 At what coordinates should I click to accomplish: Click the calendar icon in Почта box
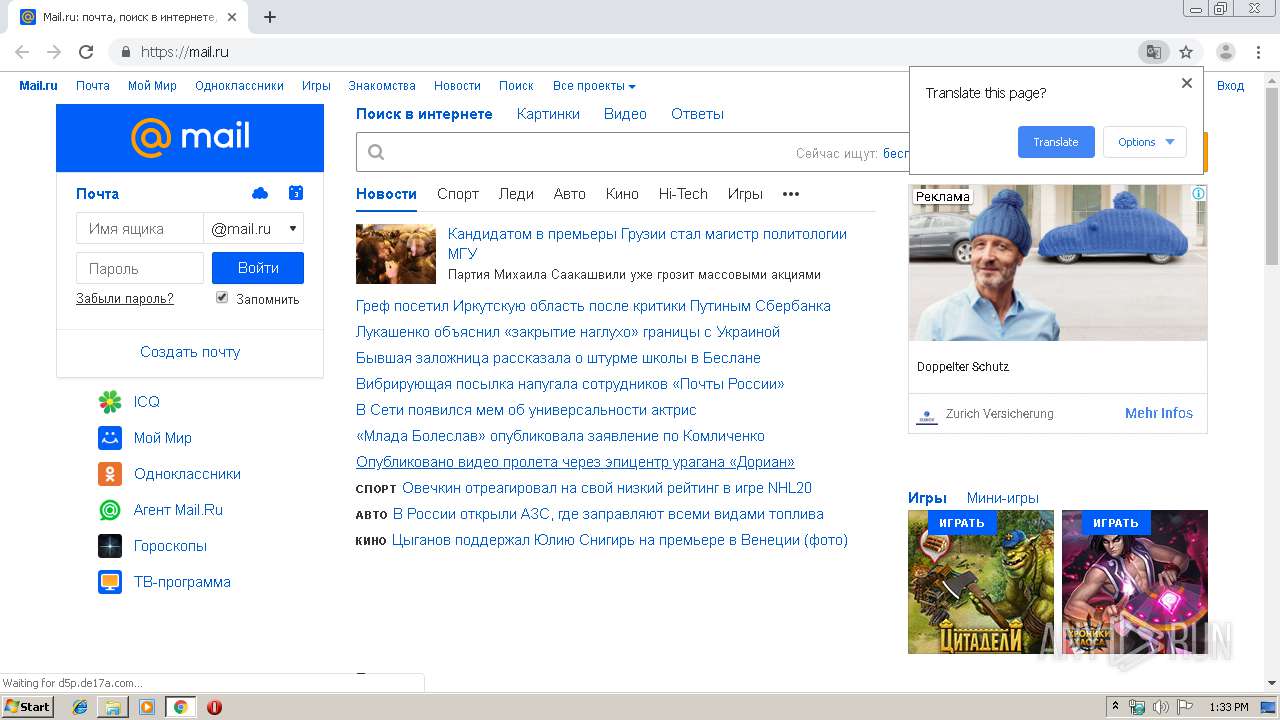(x=295, y=193)
